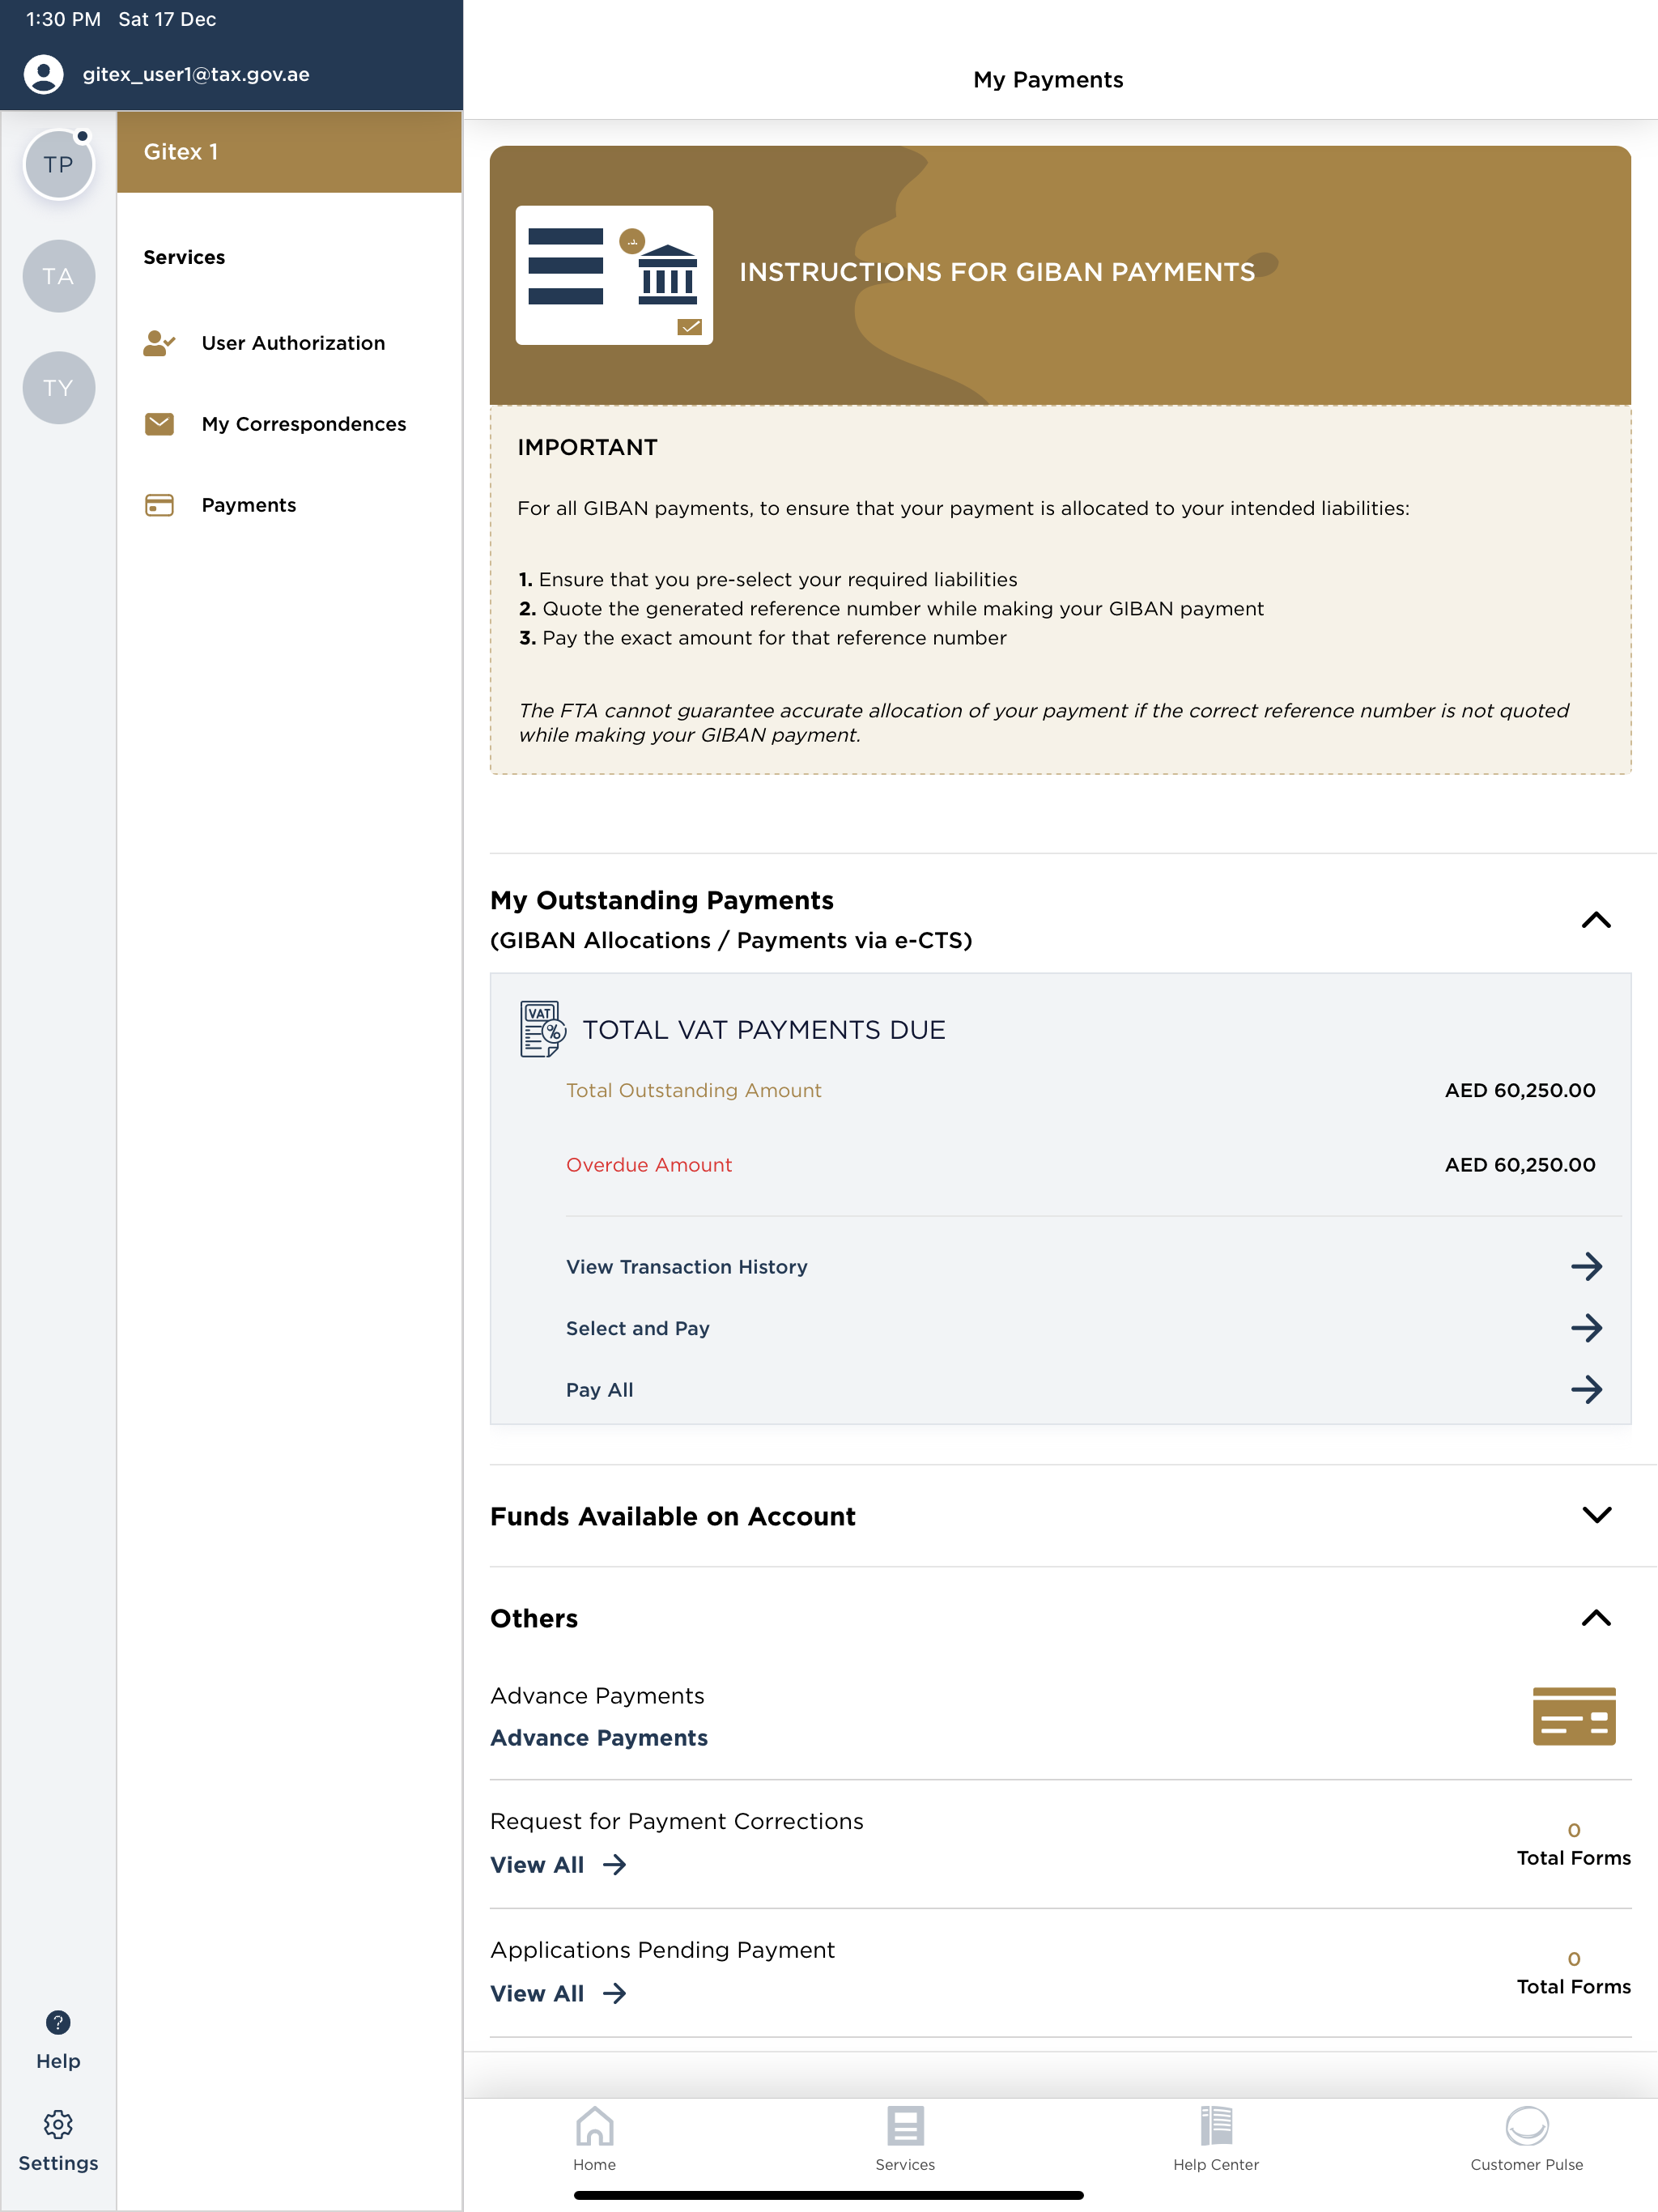Image resolution: width=1658 pixels, height=2212 pixels.
Task: Collapse the My Outstanding Payments section
Action: point(1596,920)
